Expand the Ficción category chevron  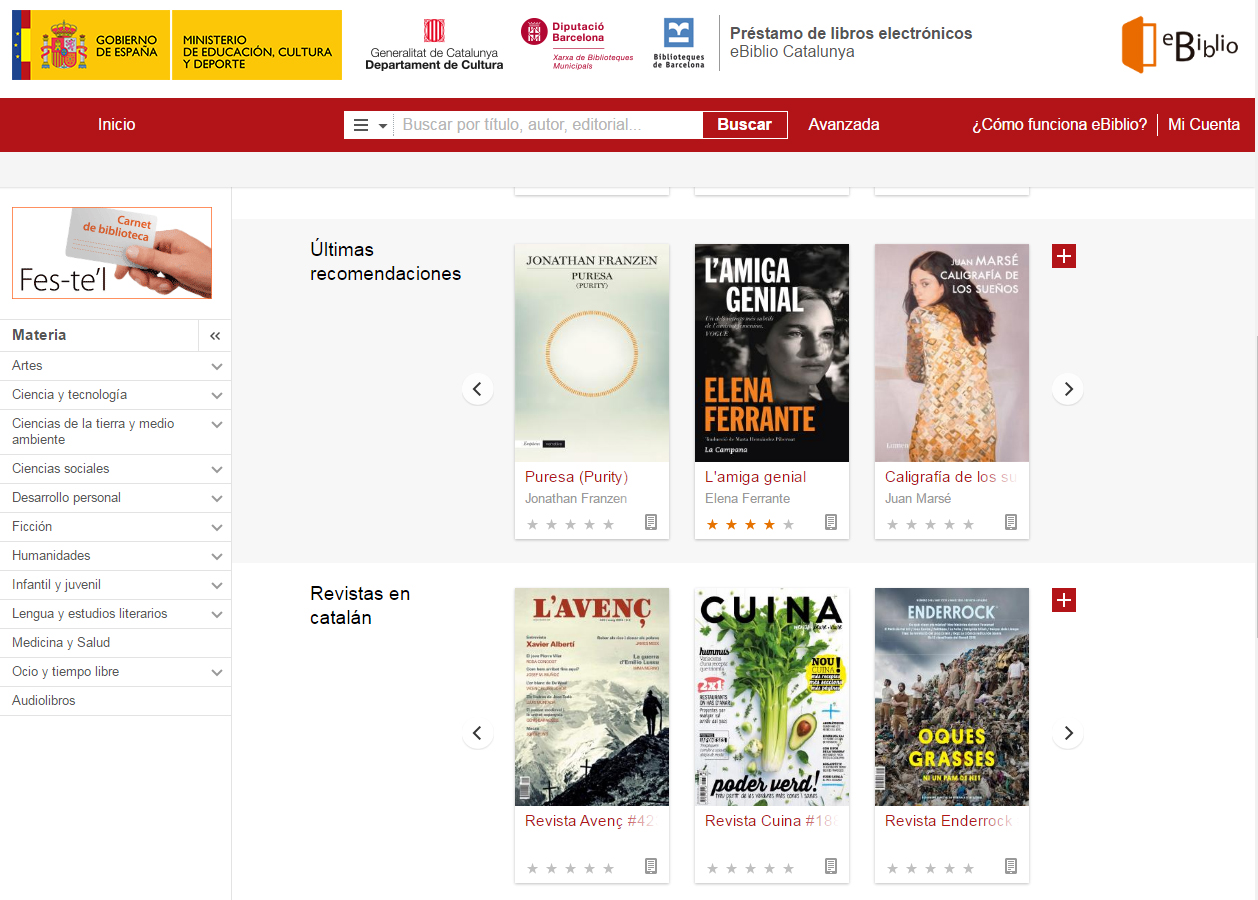(217, 527)
